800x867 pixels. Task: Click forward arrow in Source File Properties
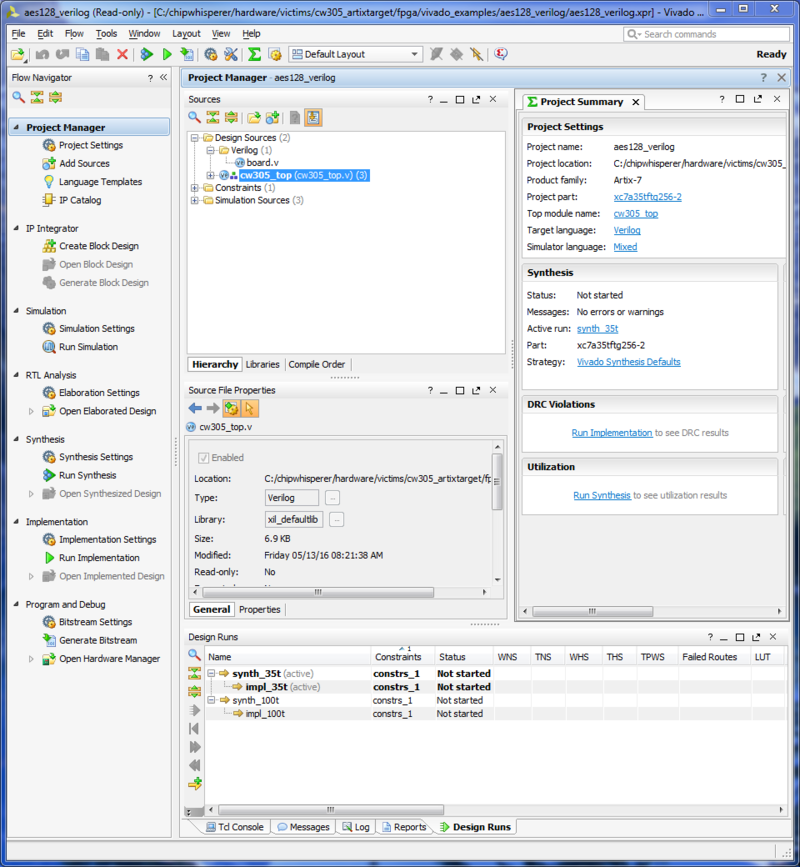point(213,408)
